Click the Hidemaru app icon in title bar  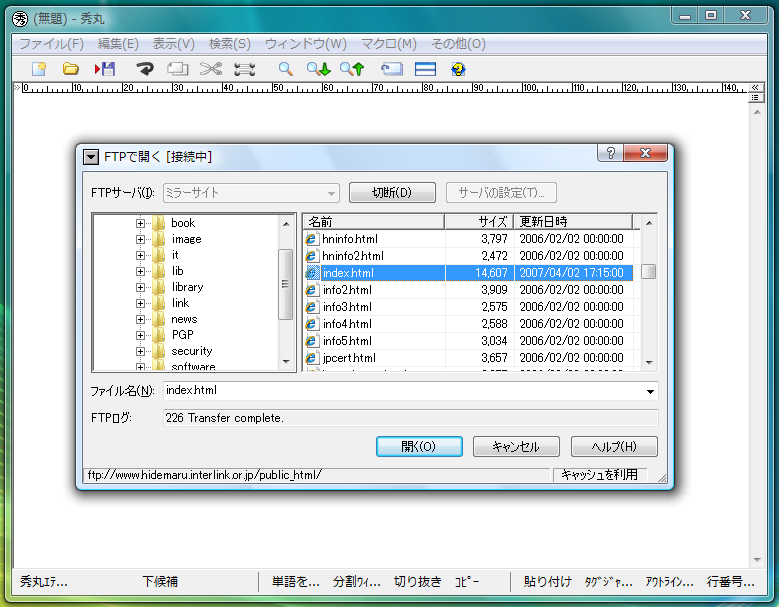[20, 19]
